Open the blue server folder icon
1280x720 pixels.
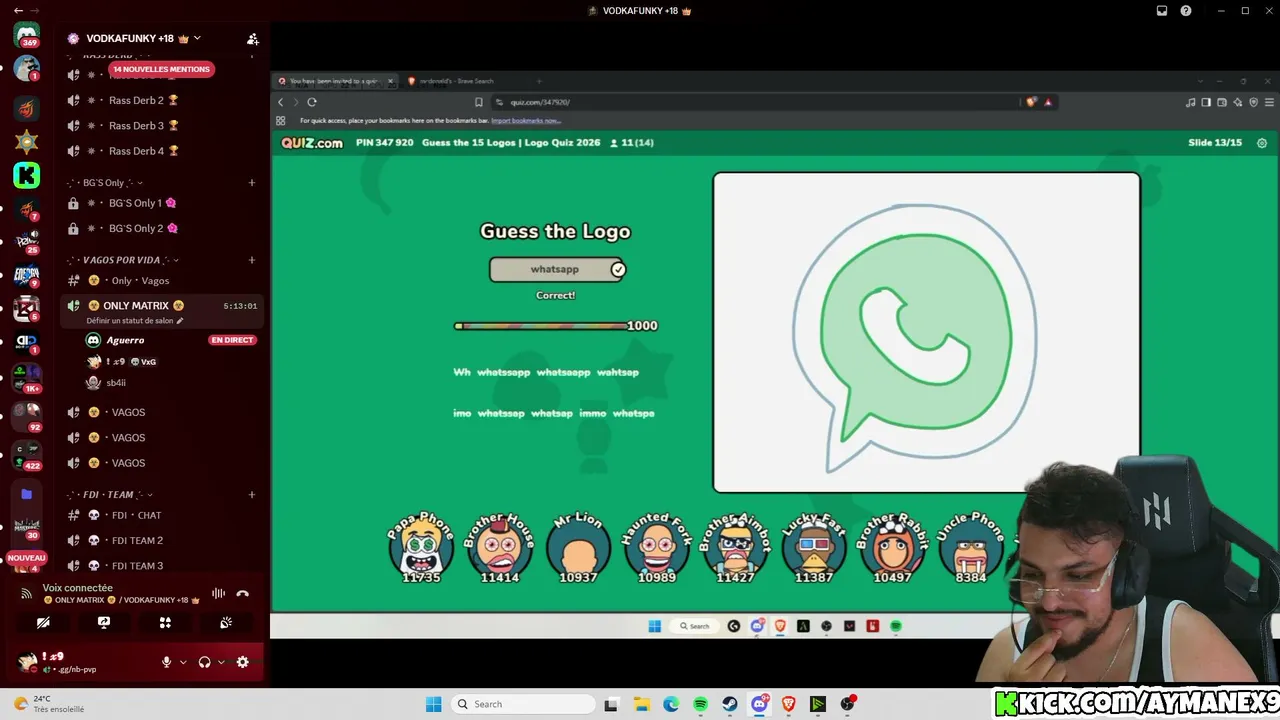pyautogui.click(x=27, y=494)
